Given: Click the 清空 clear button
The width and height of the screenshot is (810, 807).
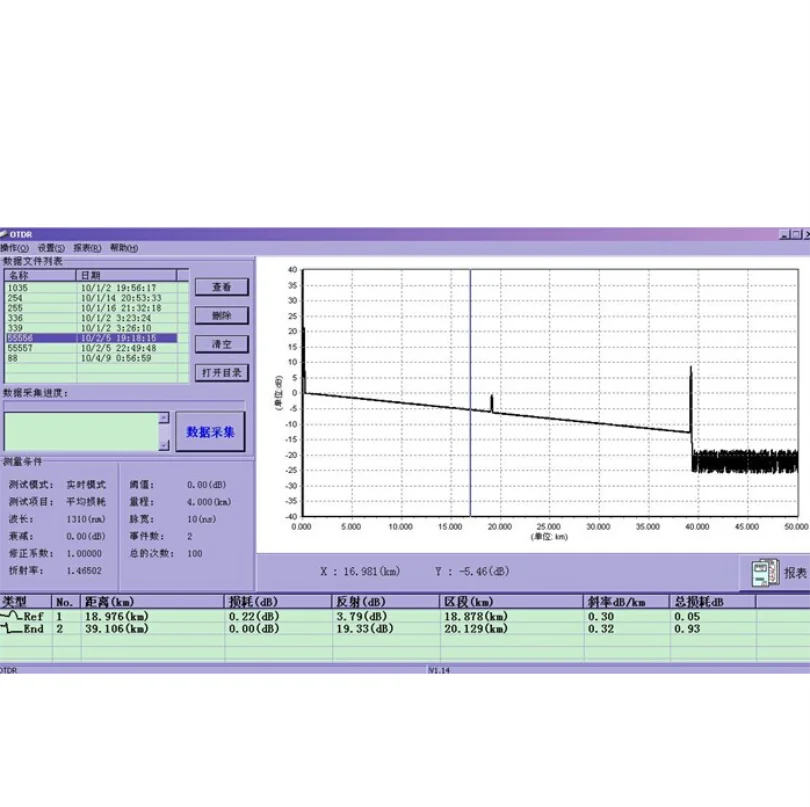Looking at the screenshot, I should pyautogui.click(x=222, y=344).
